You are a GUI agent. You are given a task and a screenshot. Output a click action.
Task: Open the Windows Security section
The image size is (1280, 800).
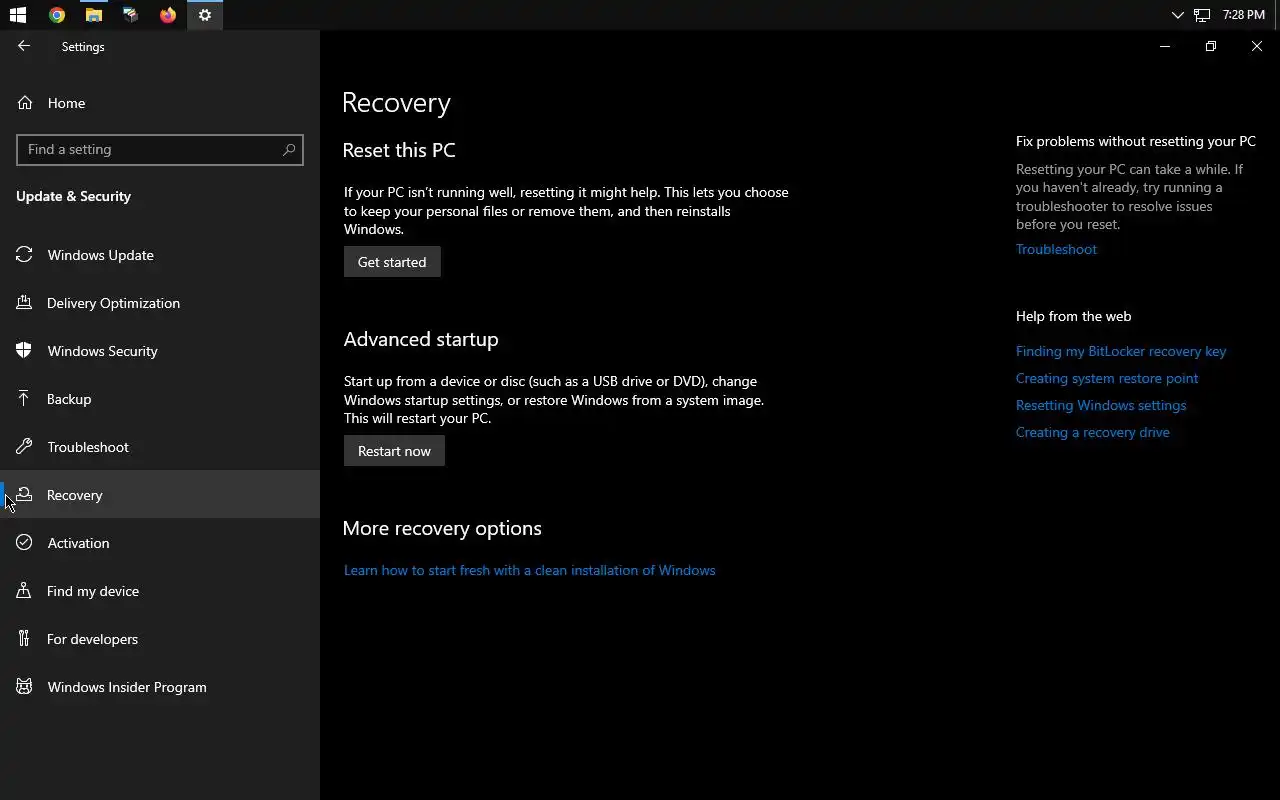click(x=160, y=351)
